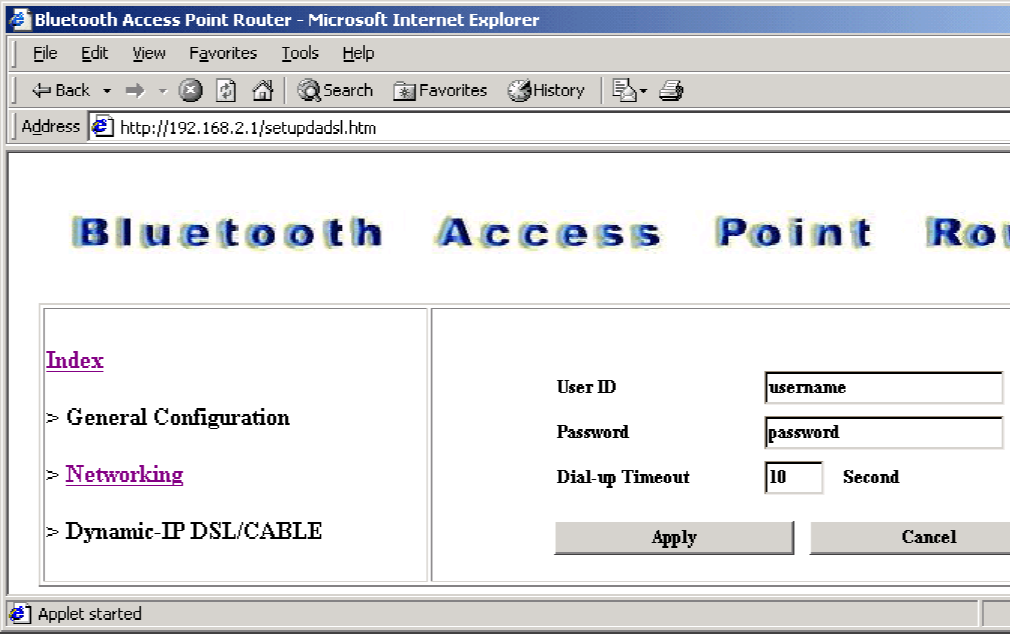Click the 'User ID' label
This screenshot has width=1010, height=634.
(586, 387)
